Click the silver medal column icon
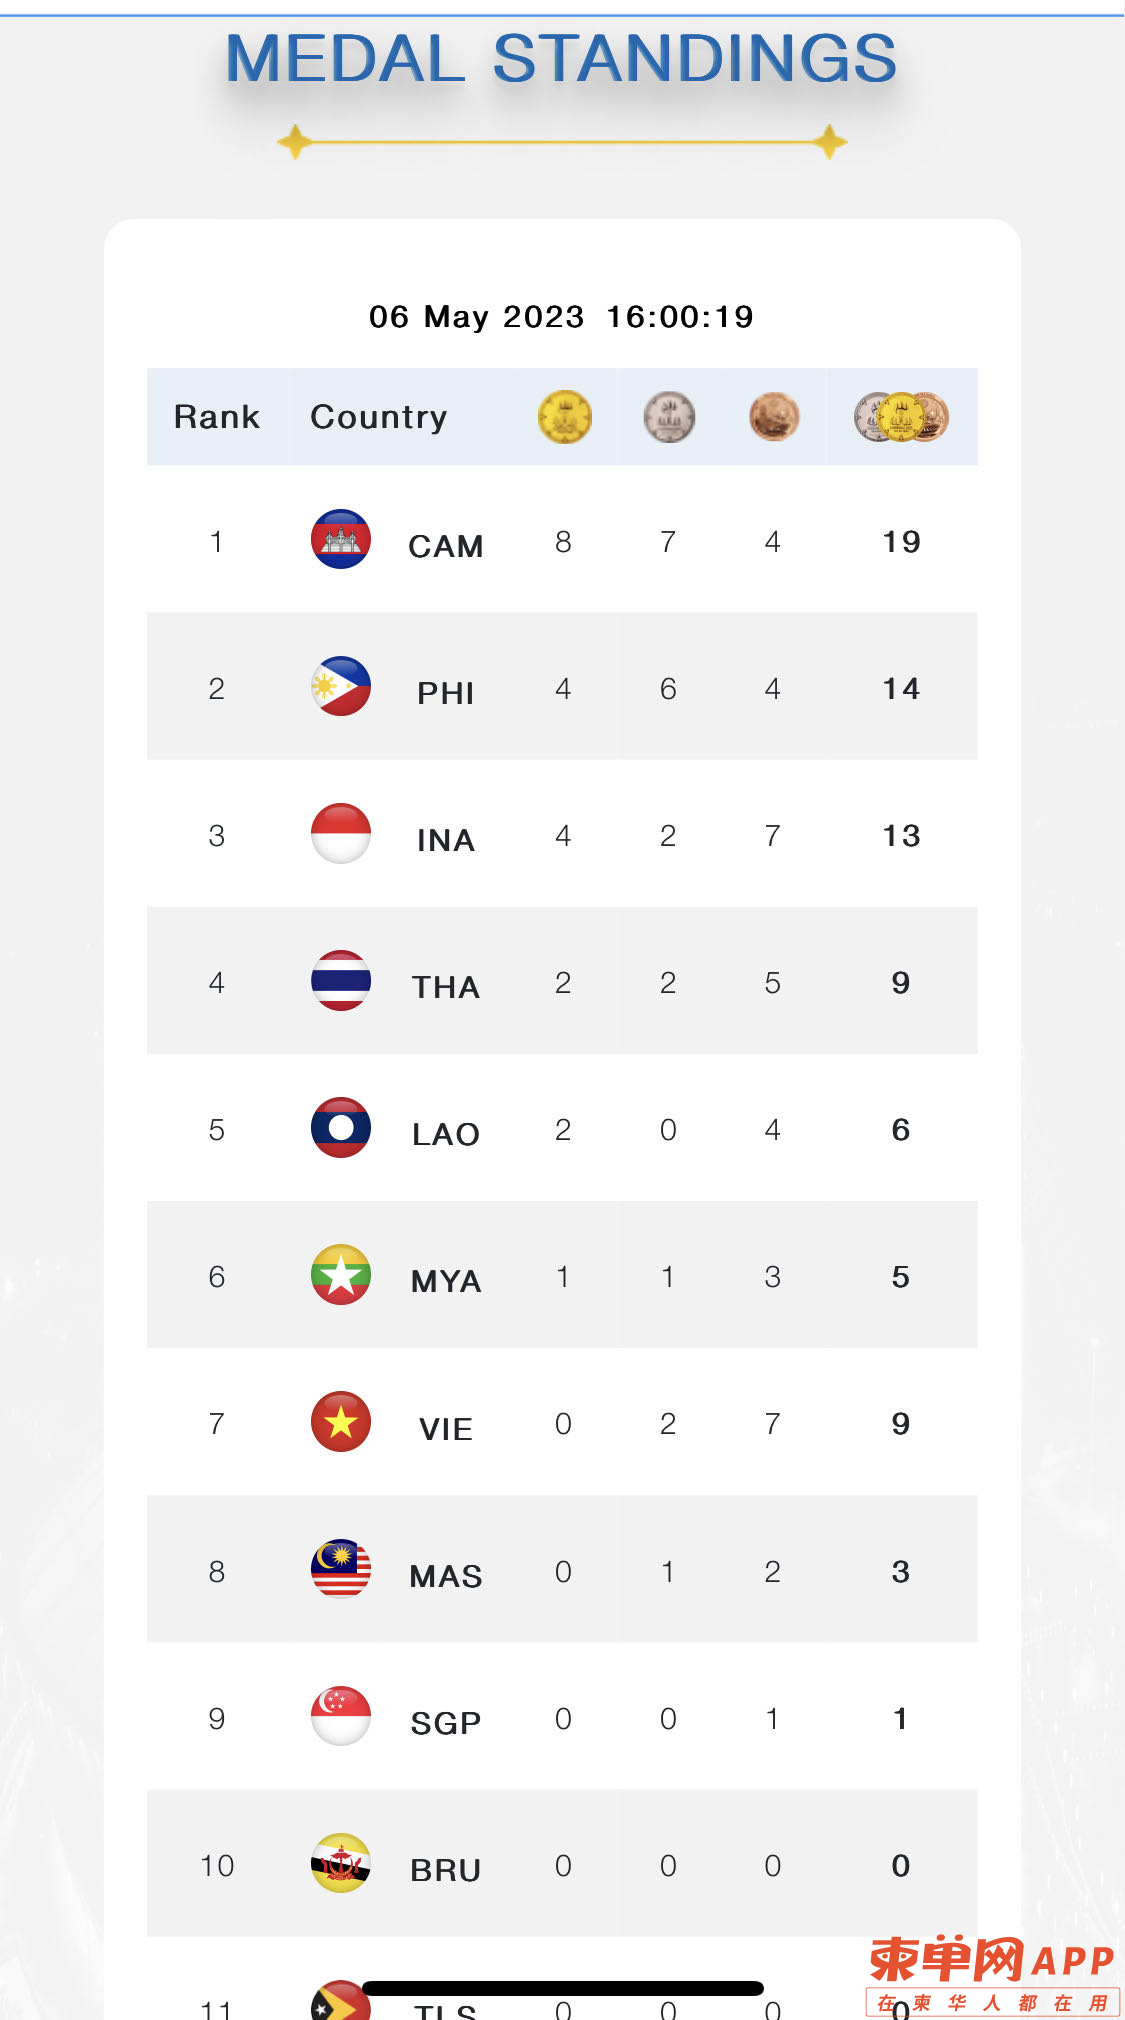The image size is (1125, 2020). (x=669, y=417)
